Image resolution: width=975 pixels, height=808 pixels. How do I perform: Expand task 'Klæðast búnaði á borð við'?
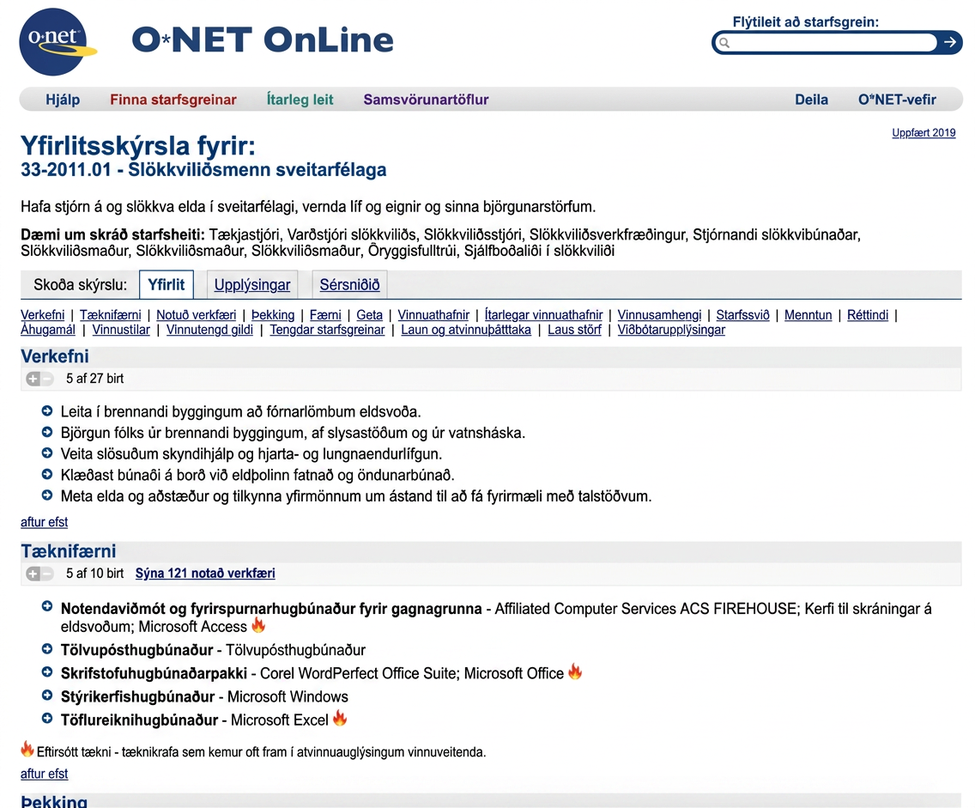47,475
